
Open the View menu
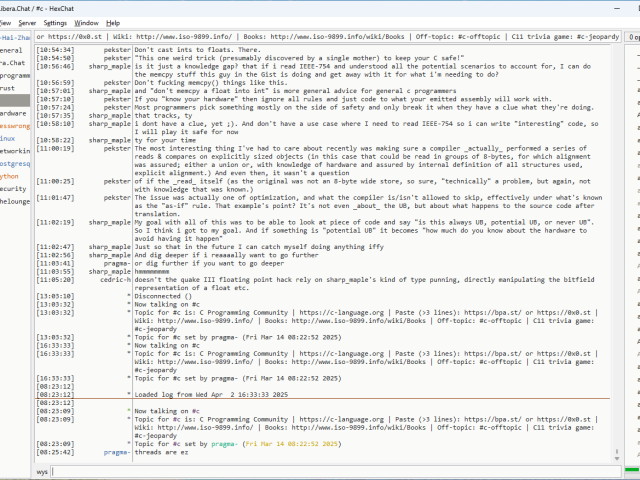pos(7,21)
